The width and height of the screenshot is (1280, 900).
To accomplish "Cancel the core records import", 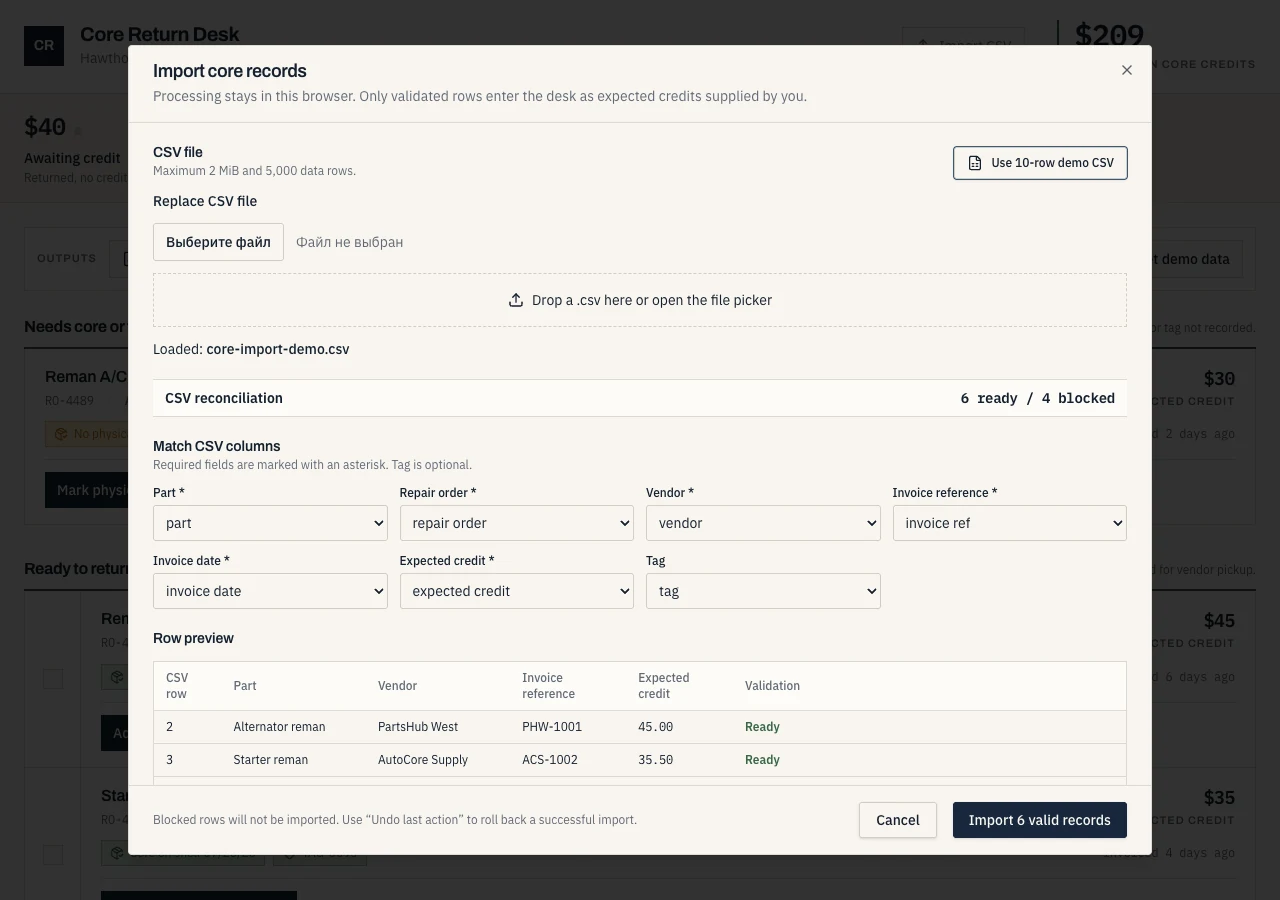I will click(898, 820).
